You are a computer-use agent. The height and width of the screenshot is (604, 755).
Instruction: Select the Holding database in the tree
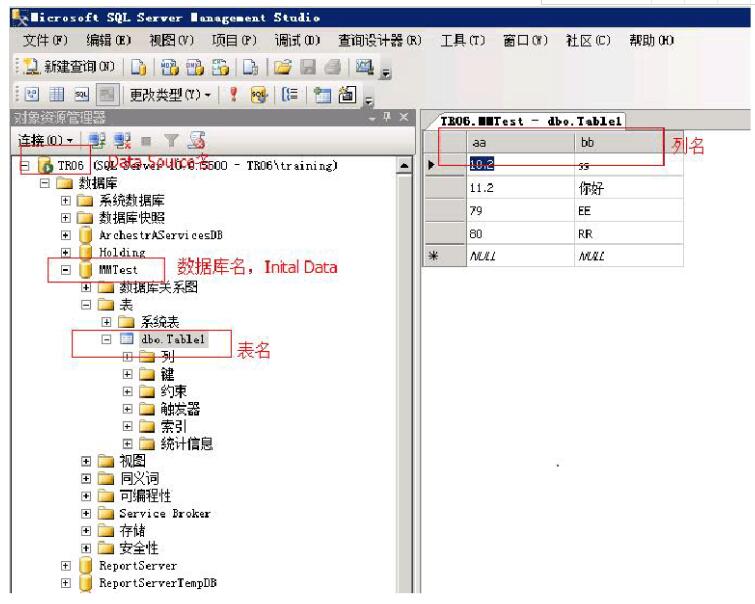point(122,252)
